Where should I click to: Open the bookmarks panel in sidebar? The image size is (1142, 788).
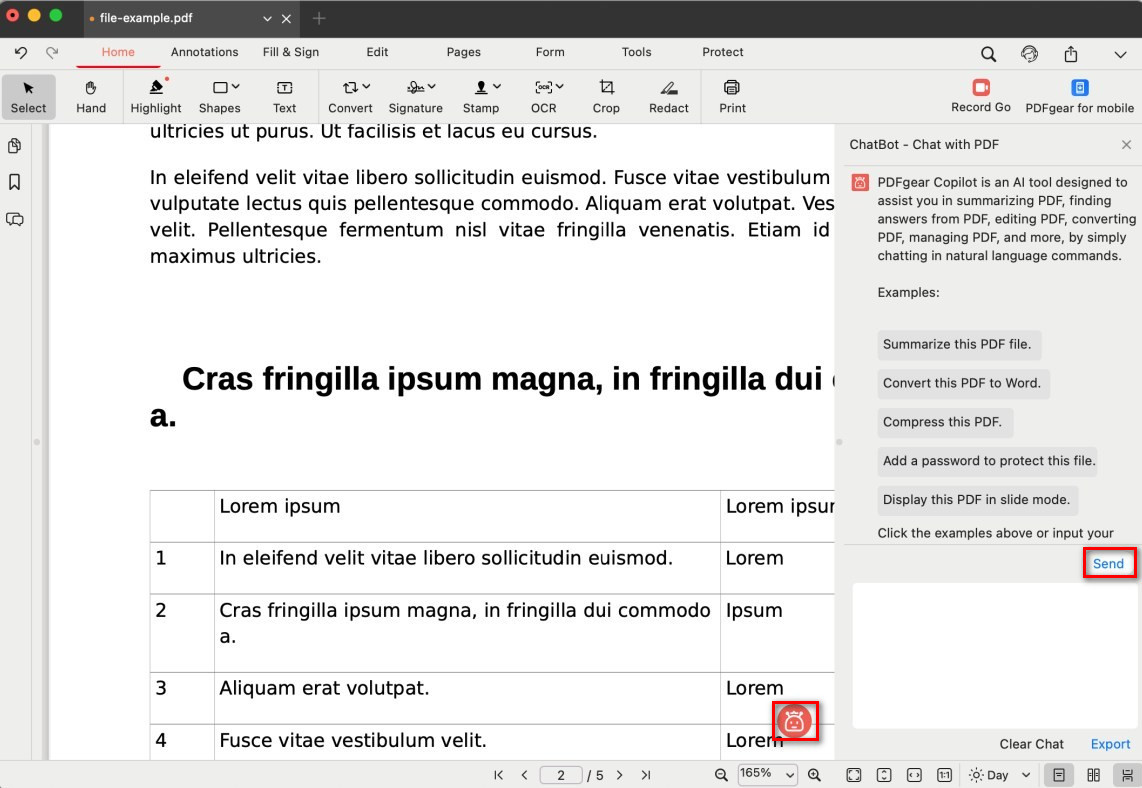click(15, 182)
